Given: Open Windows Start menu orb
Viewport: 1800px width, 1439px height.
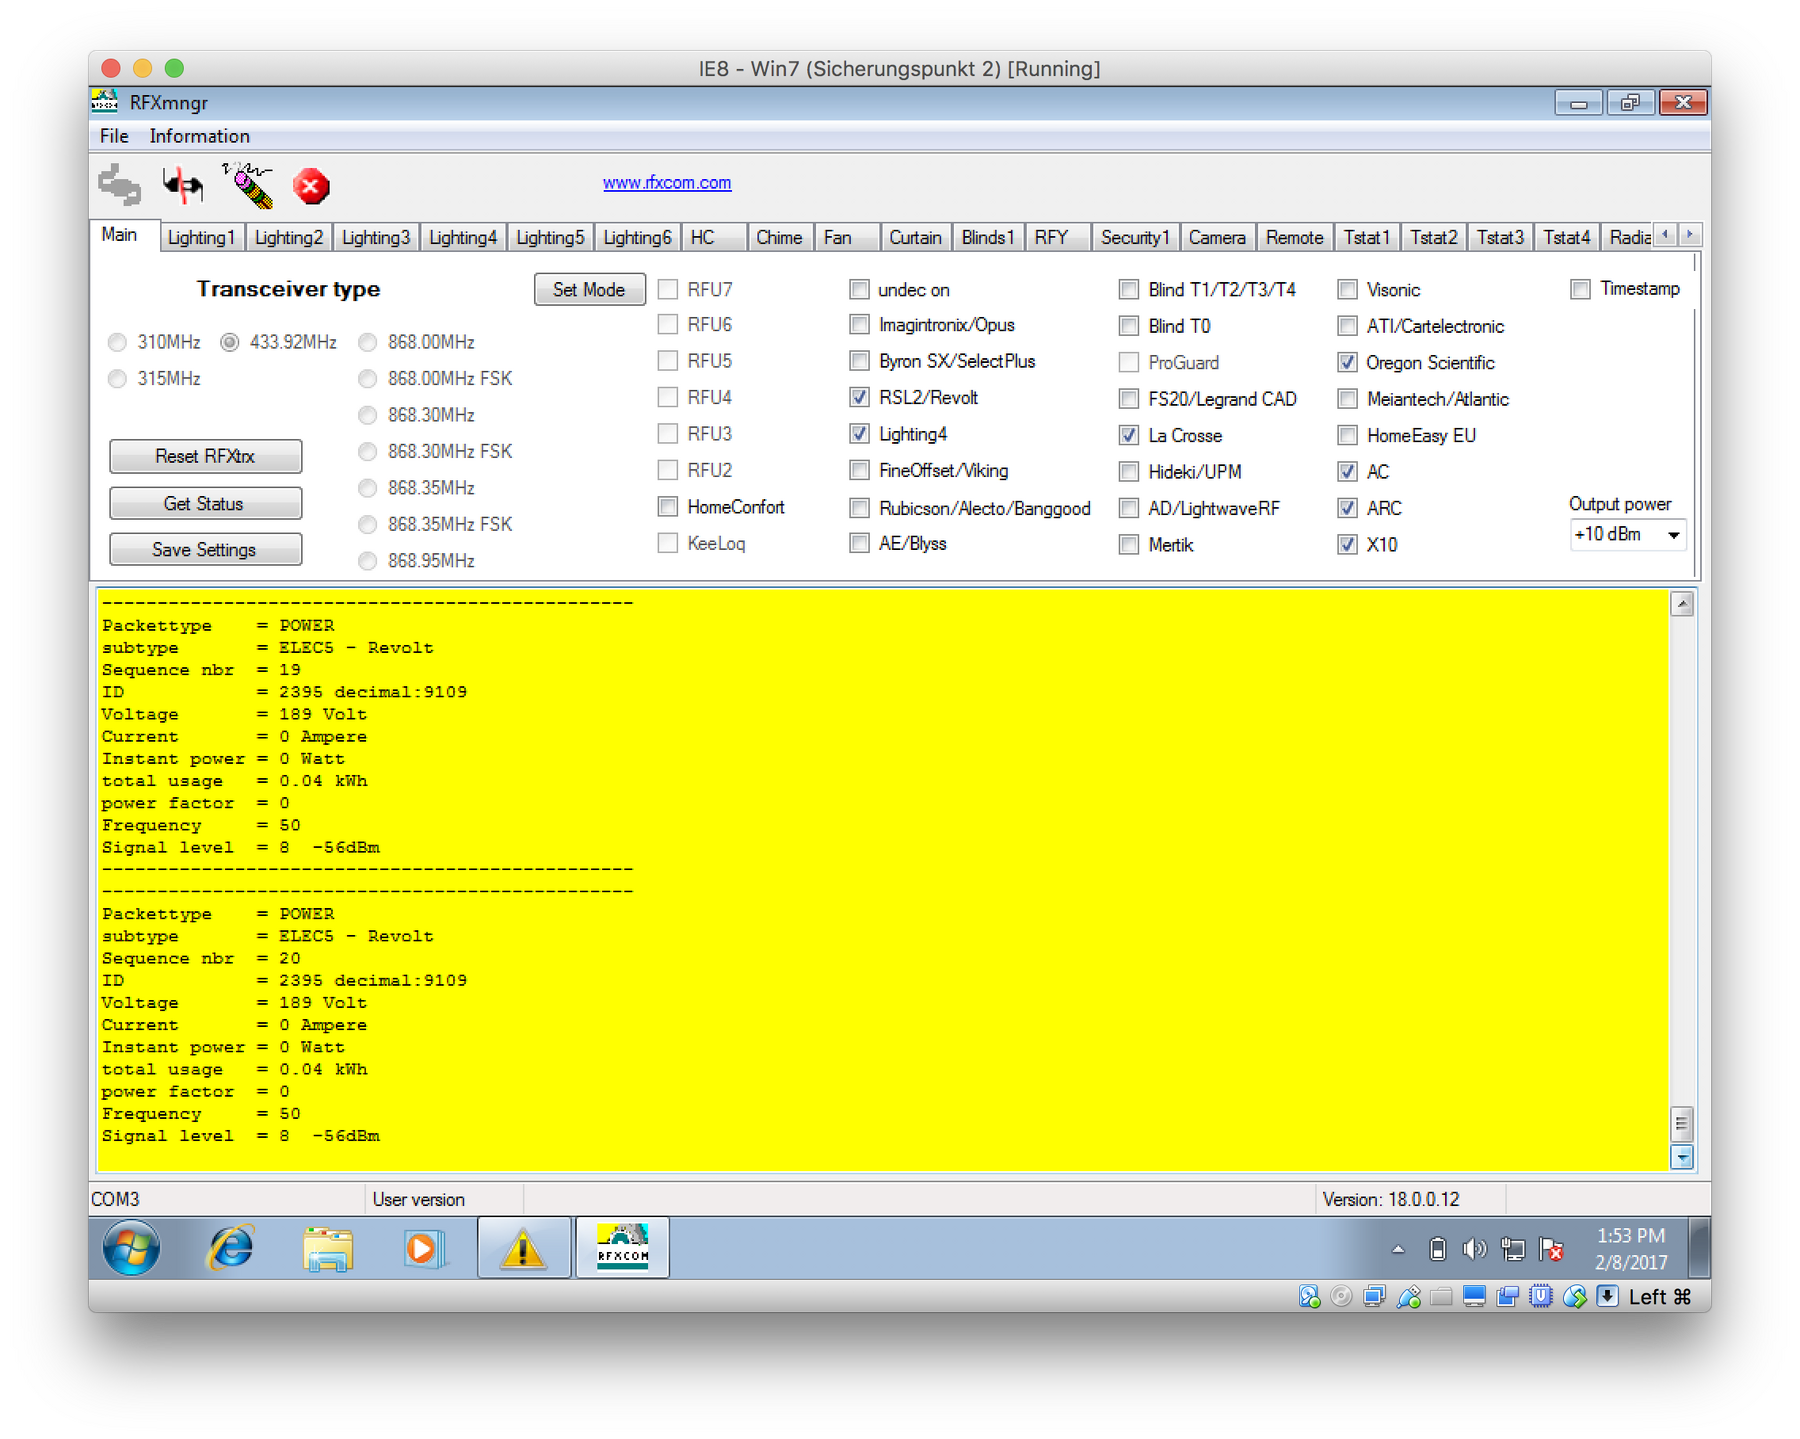Looking at the screenshot, I should pyautogui.click(x=132, y=1248).
